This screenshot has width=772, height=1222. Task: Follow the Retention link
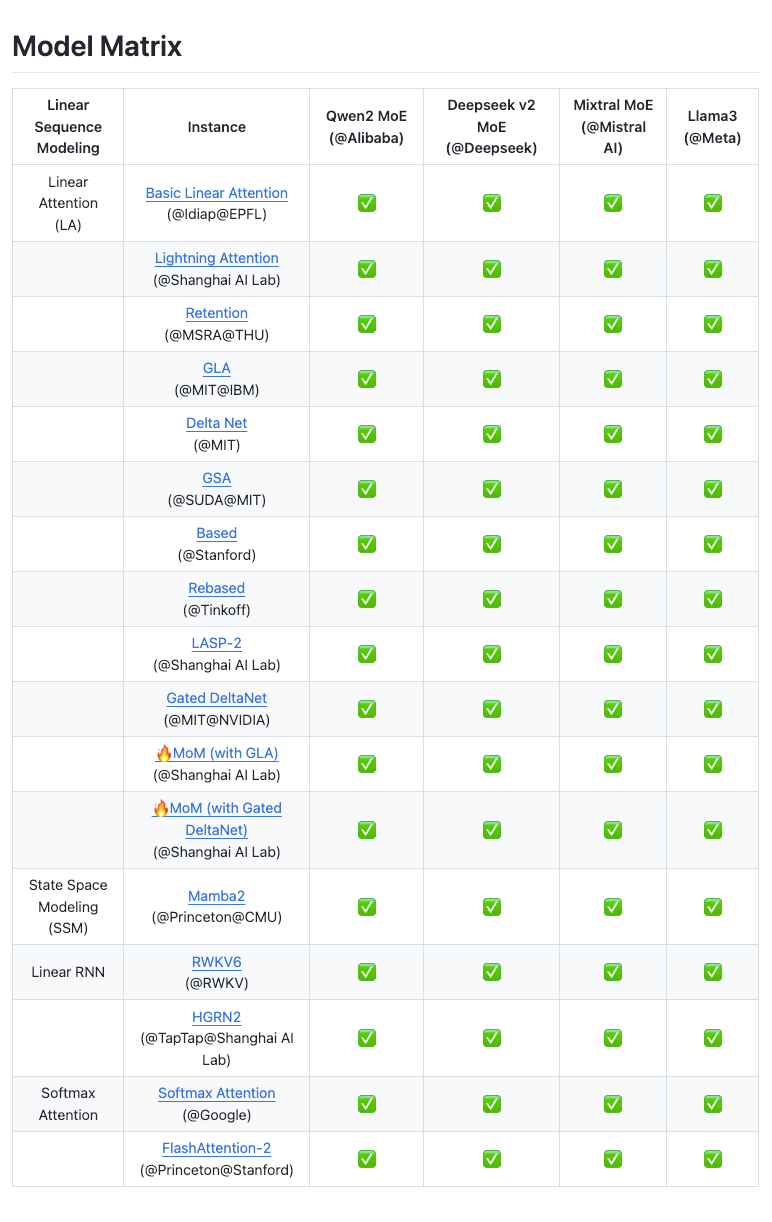[216, 313]
